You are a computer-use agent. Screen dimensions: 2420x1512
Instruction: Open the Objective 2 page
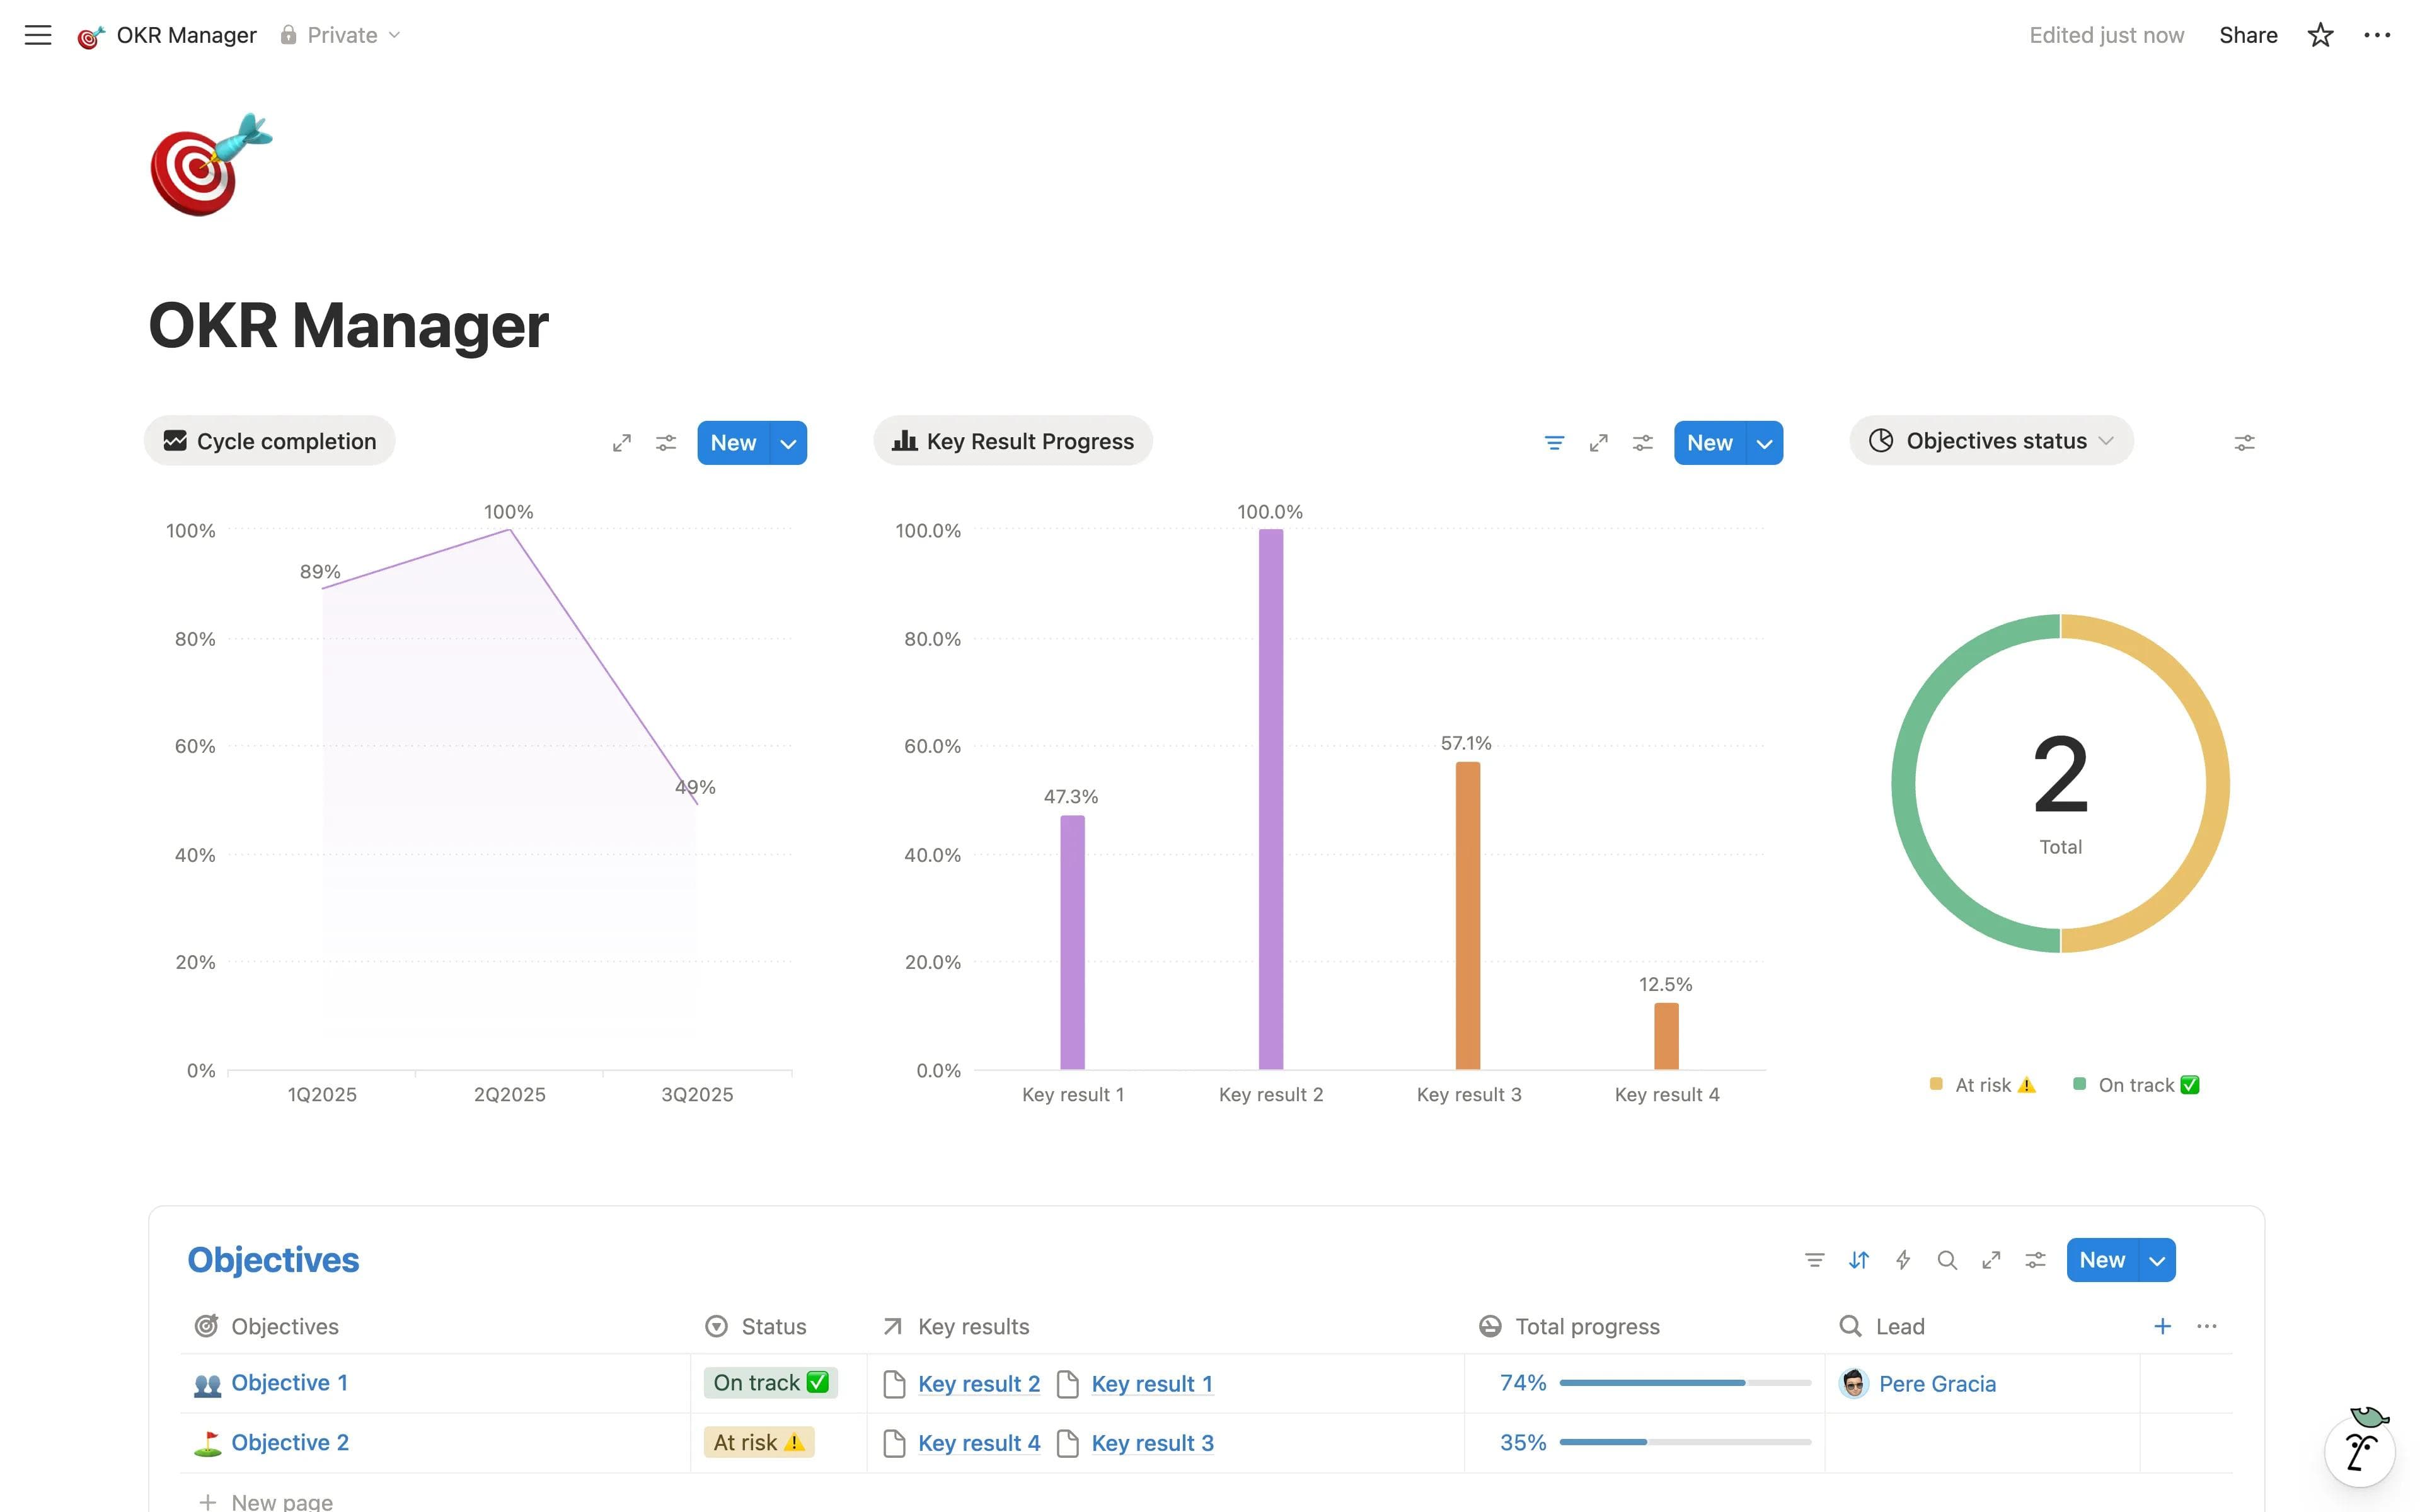(290, 1442)
